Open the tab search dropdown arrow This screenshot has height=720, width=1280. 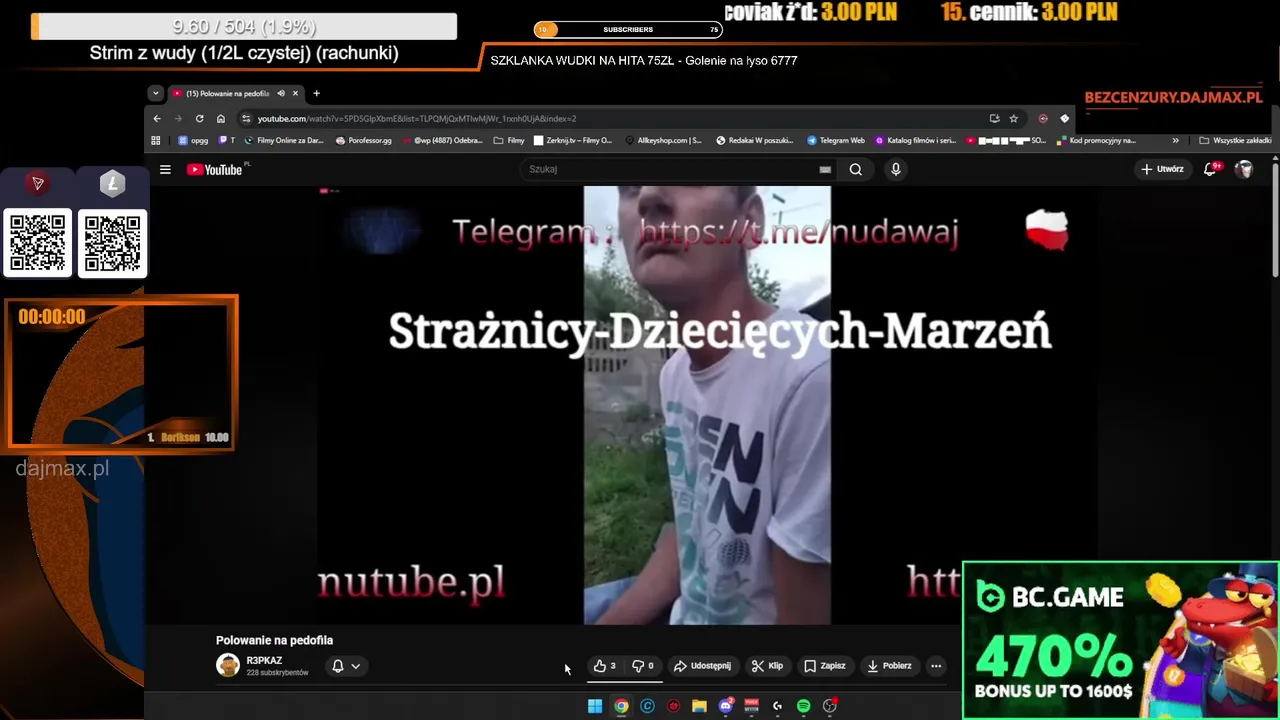coord(155,93)
